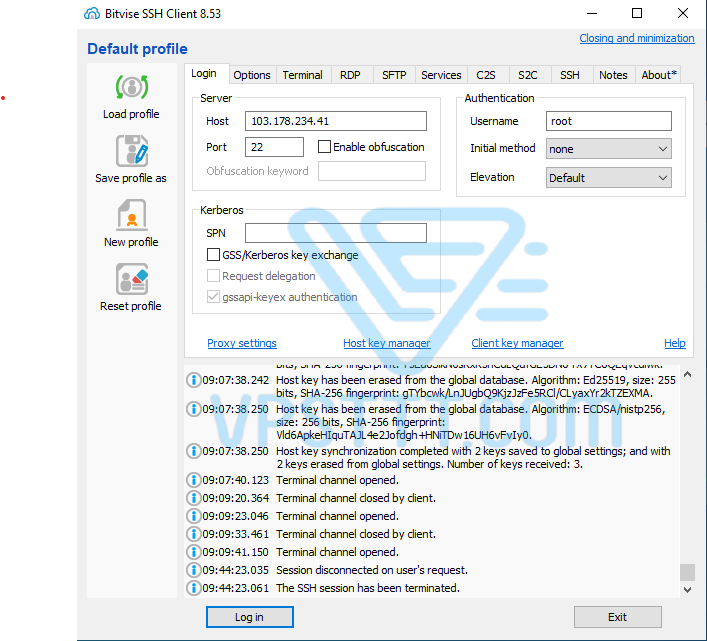
Task: Click the Bitvise cloud icon in title bar
Action: click(x=92, y=14)
